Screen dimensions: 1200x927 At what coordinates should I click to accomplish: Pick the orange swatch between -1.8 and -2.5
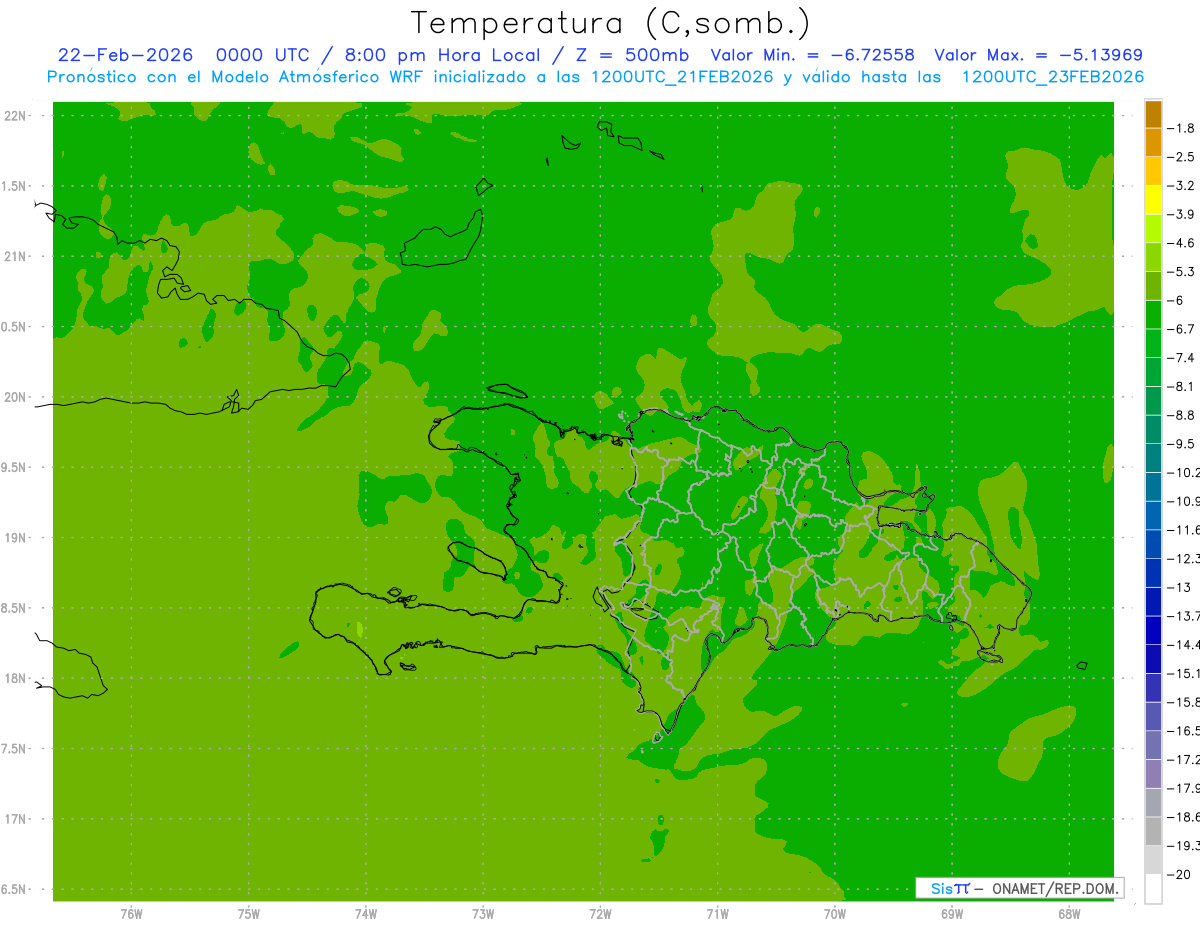pyautogui.click(x=1153, y=143)
